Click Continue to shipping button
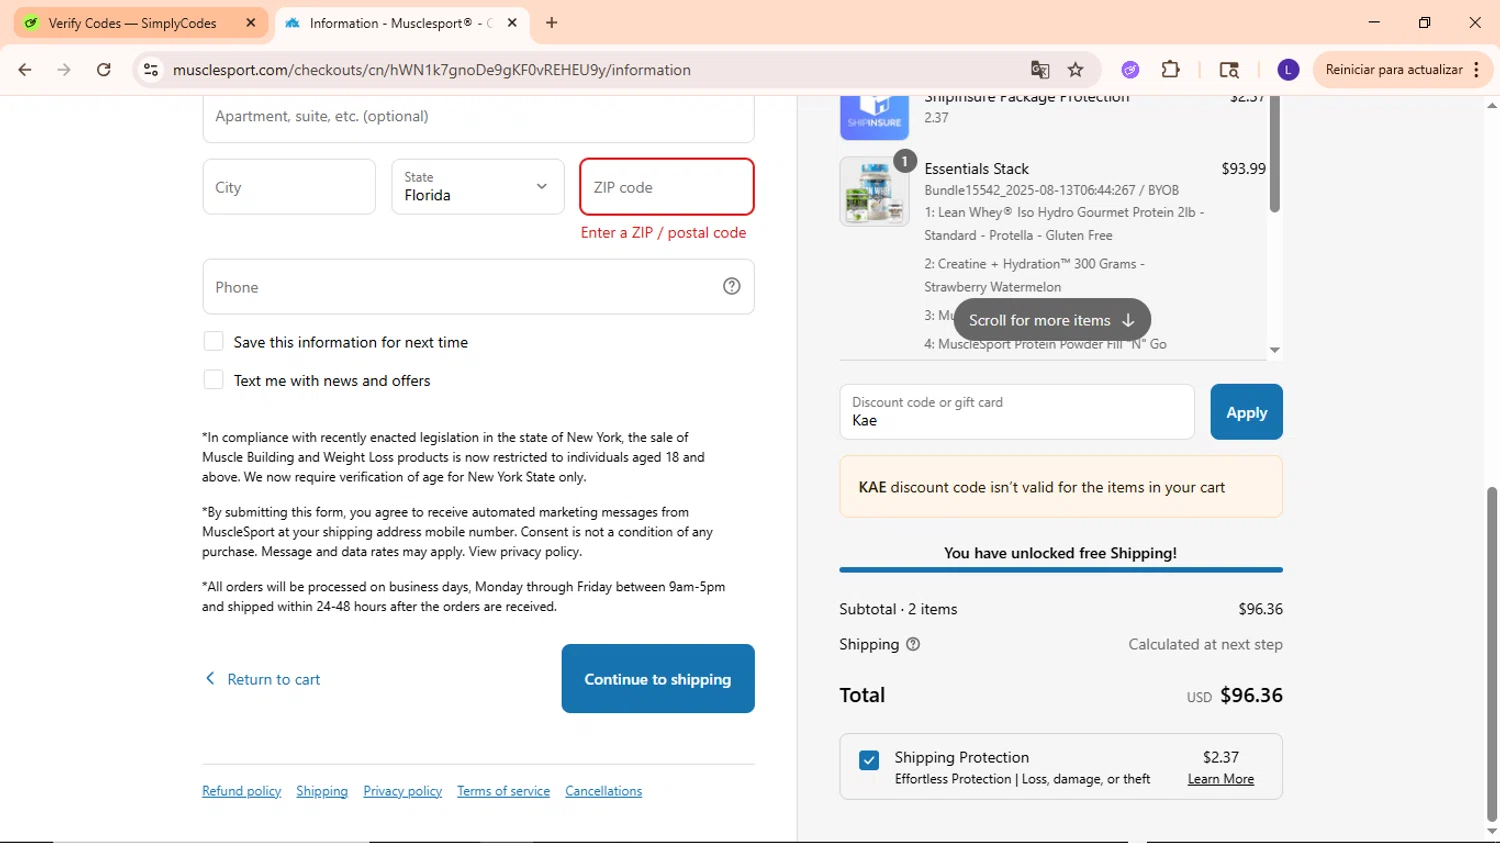Viewport: 1500px width, 843px height. coord(658,679)
